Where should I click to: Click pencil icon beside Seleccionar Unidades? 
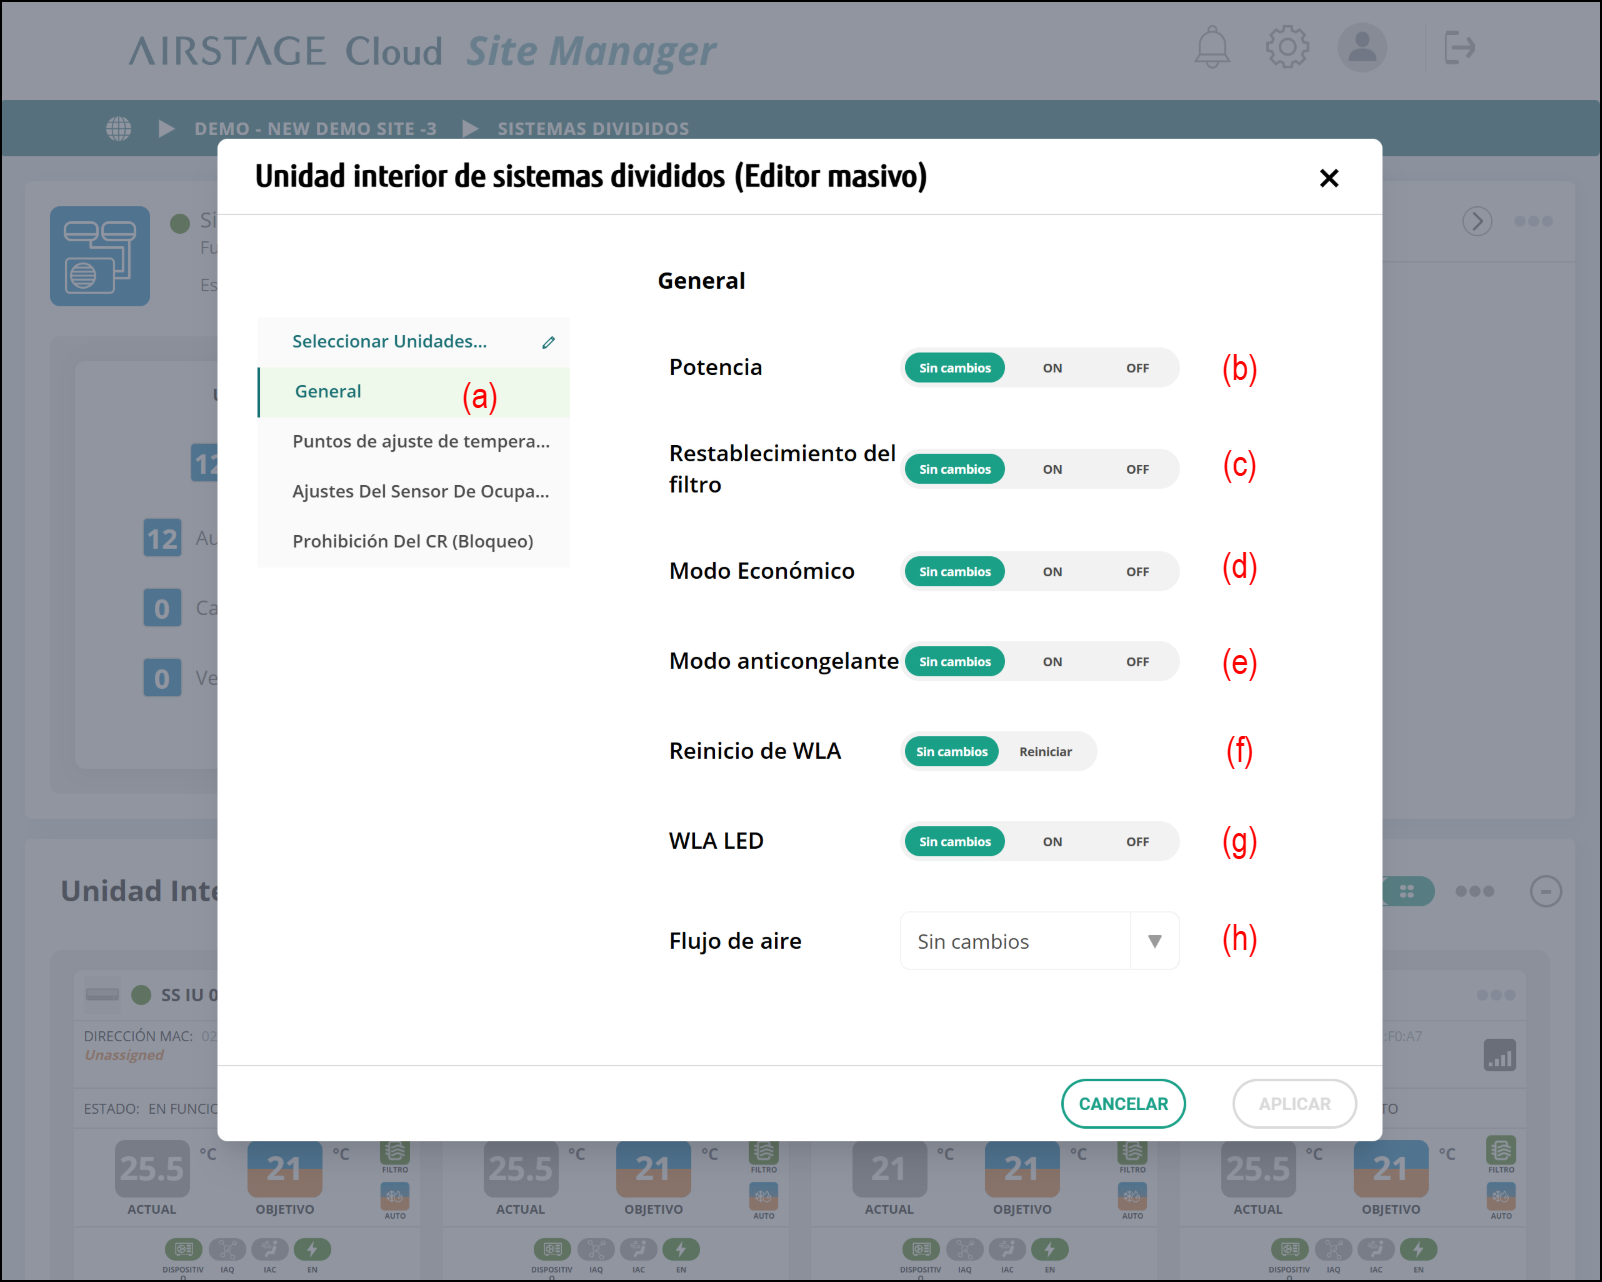click(548, 342)
